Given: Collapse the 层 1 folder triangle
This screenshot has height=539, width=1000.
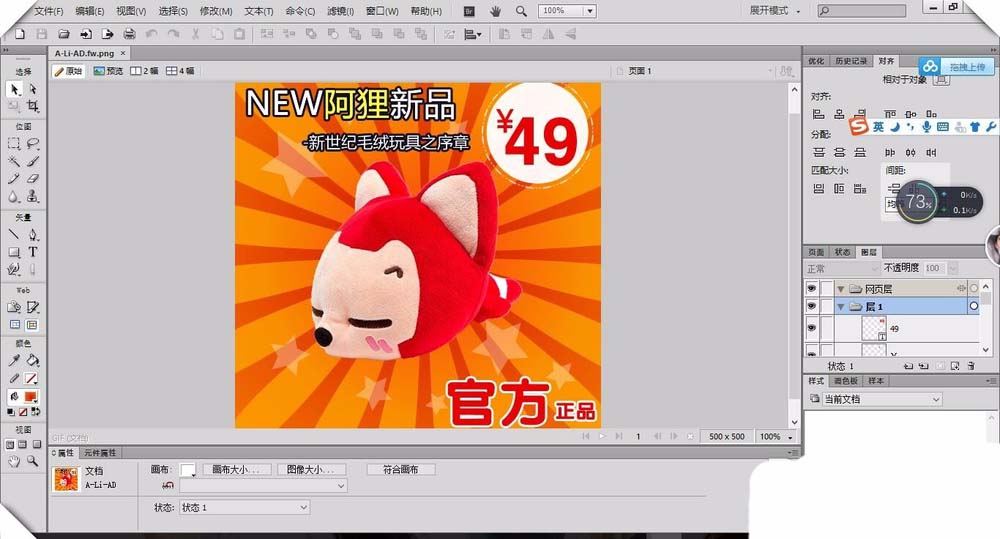Looking at the screenshot, I should [x=841, y=307].
